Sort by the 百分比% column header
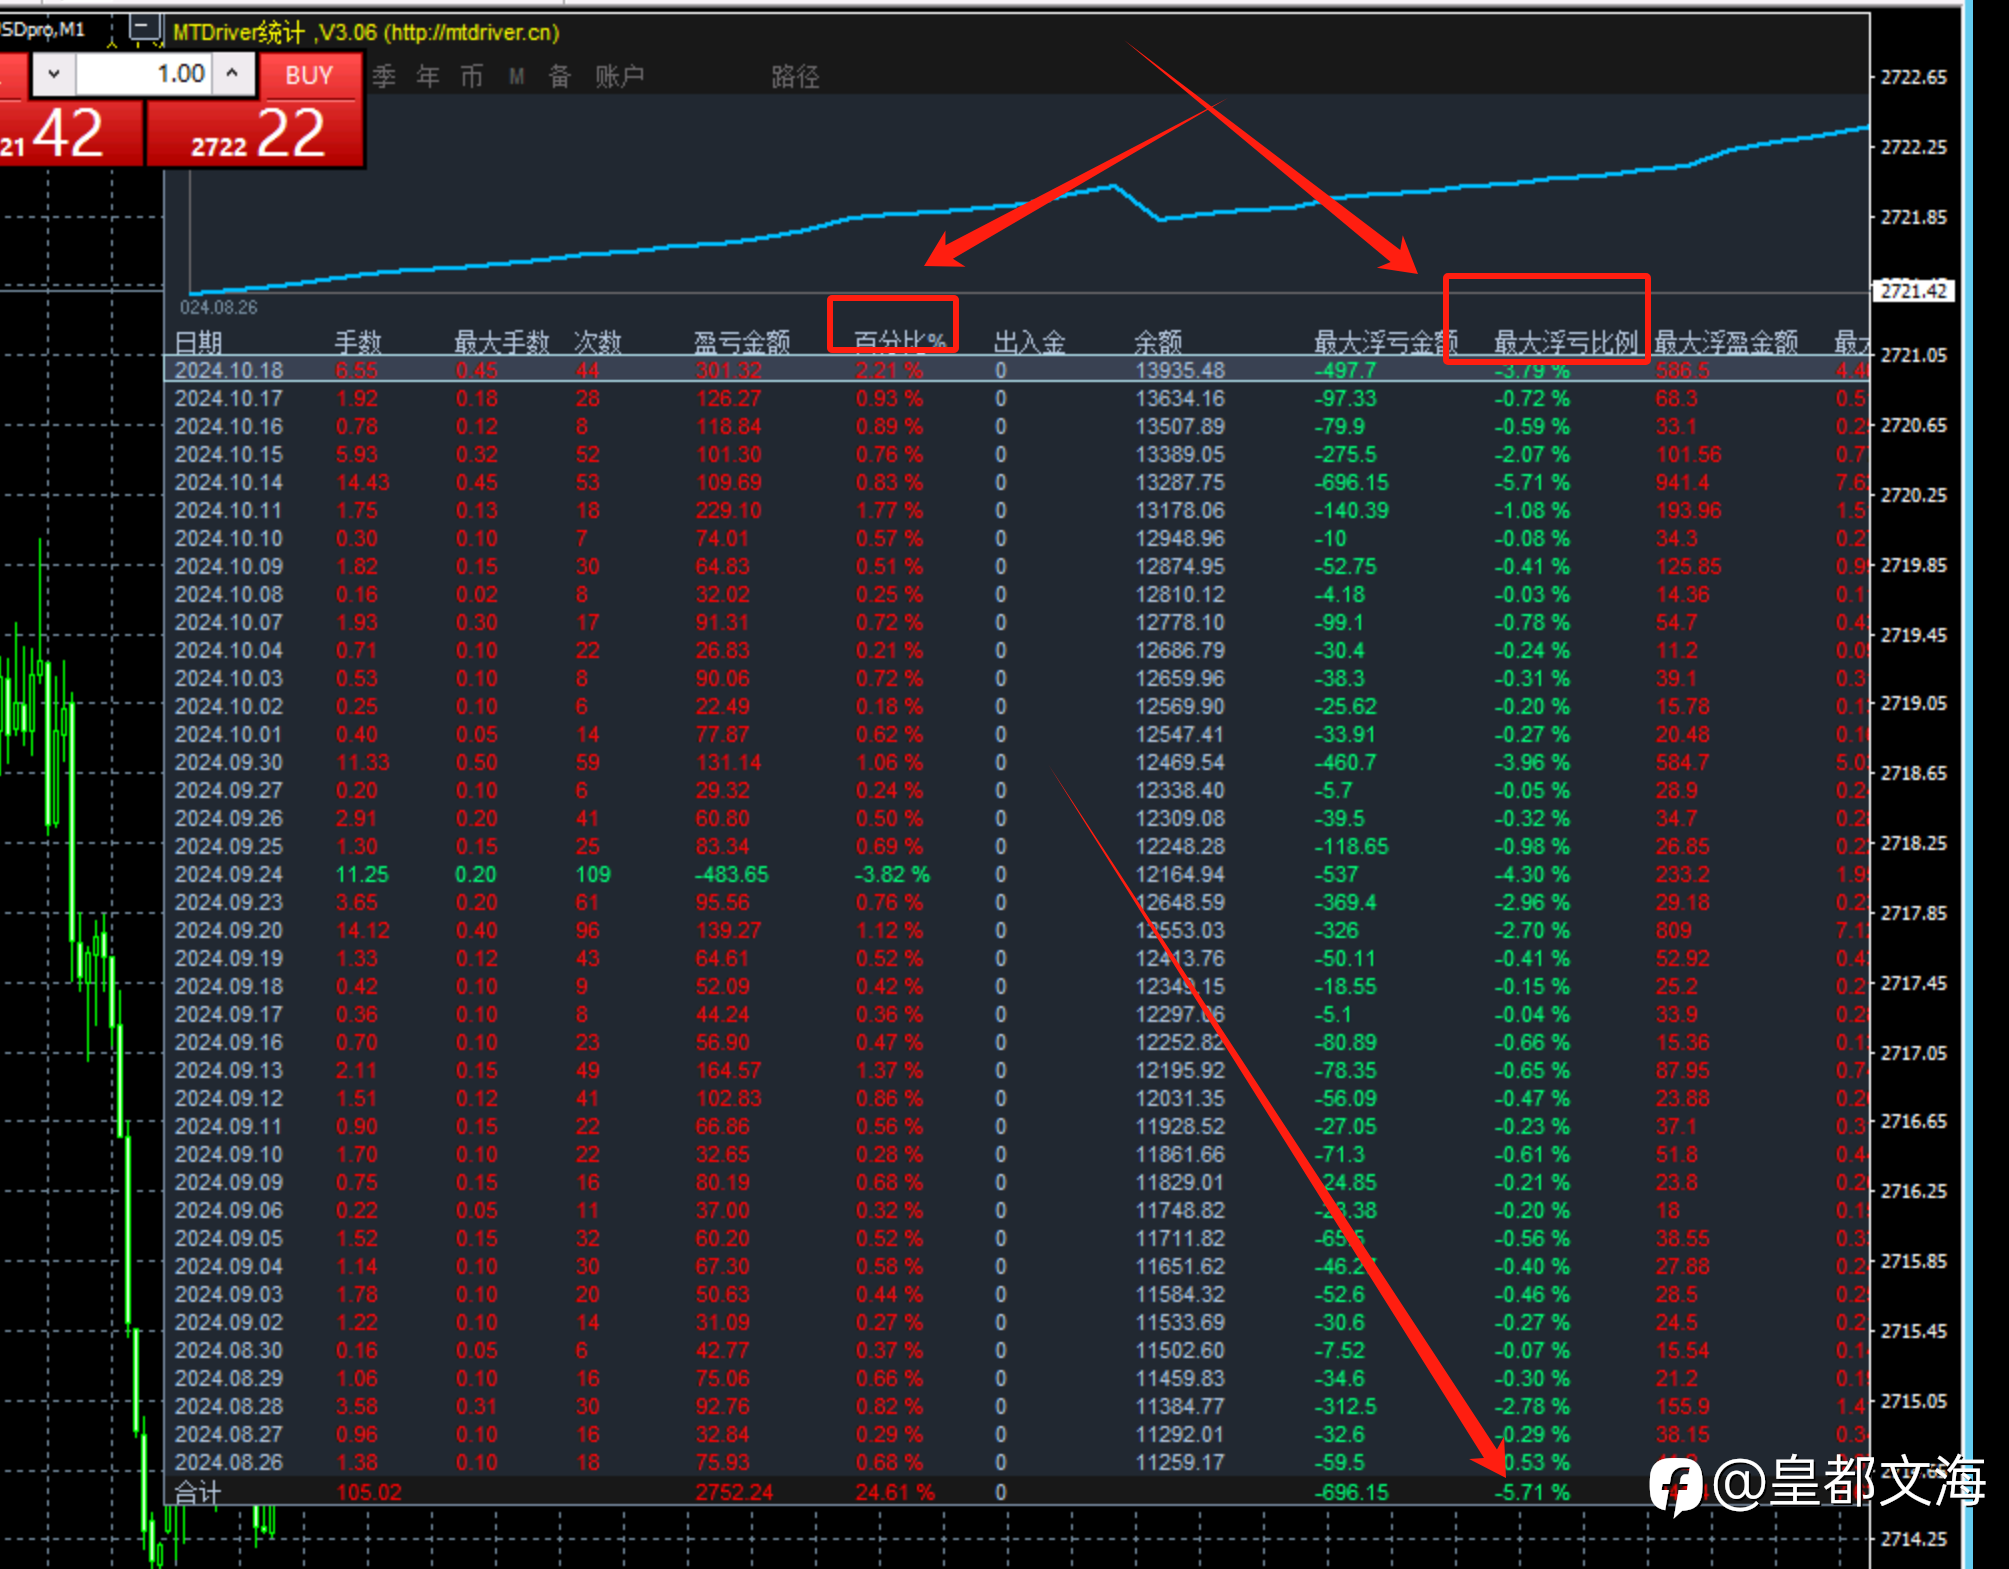 click(899, 342)
